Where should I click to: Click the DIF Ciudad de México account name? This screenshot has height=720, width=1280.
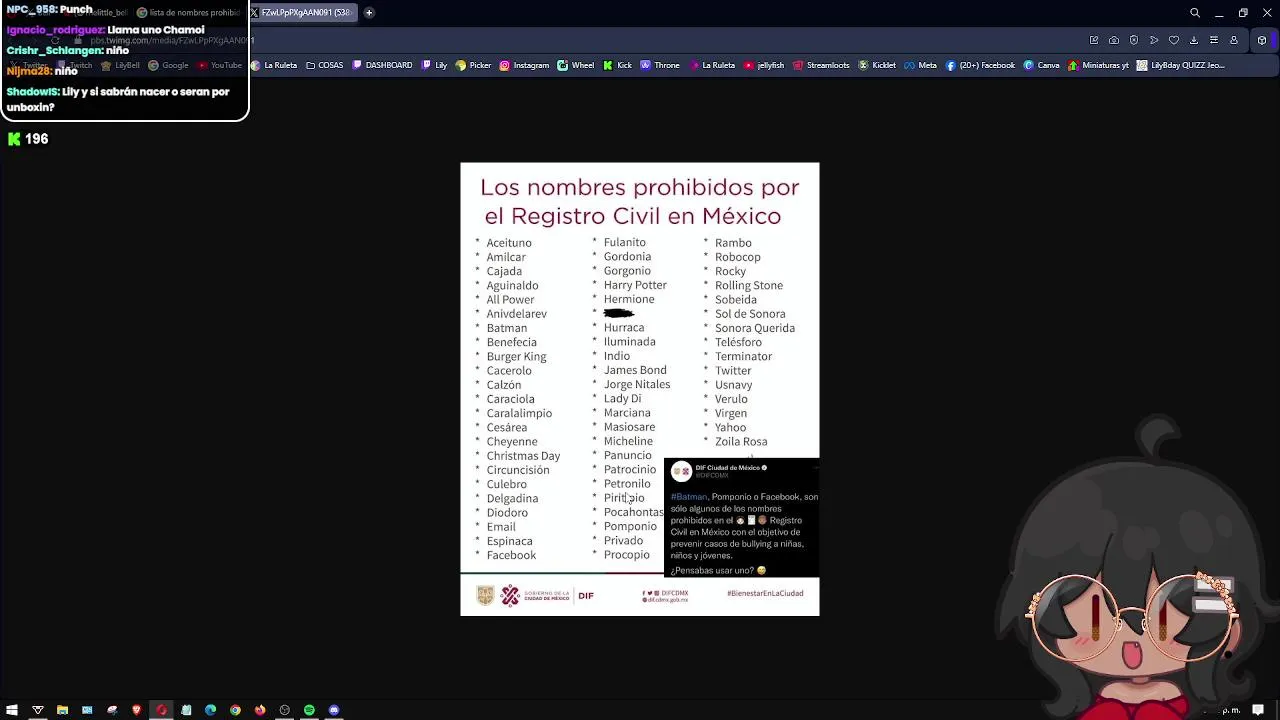click(x=728, y=467)
